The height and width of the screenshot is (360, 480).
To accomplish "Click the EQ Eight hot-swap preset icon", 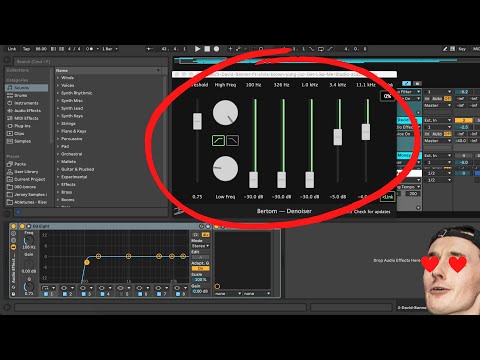I will (x=201, y=226).
